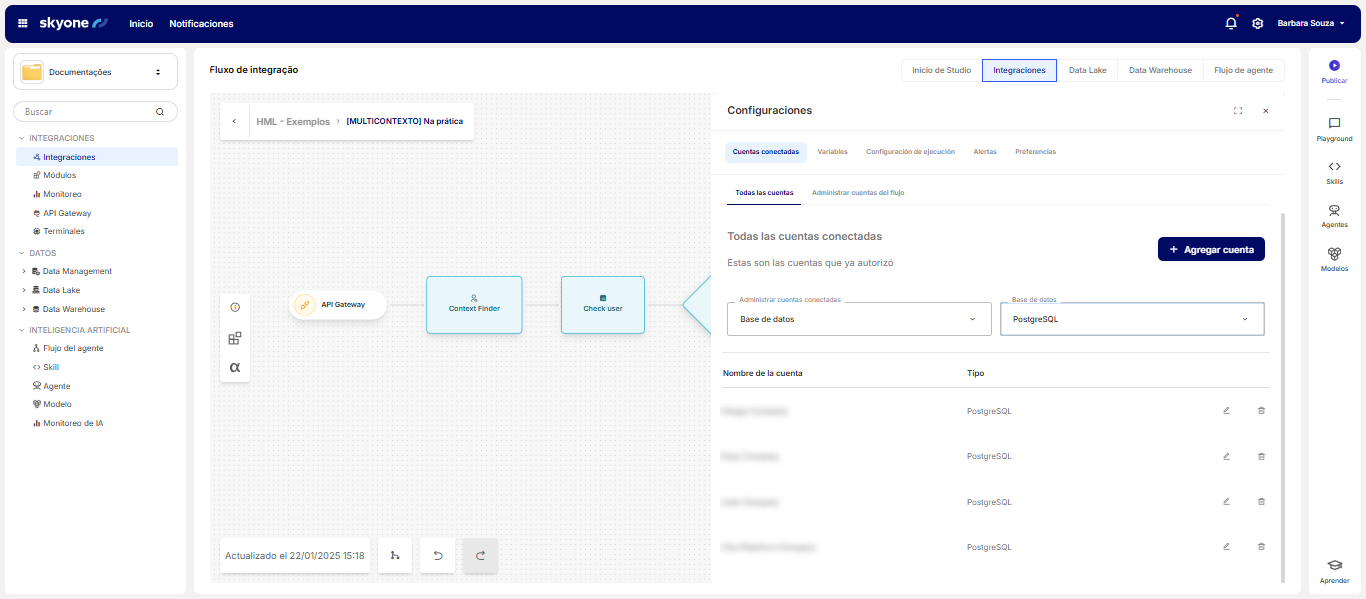Click the alpha symbol tool on canvas
The image size is (1366, 599).
[235, 367]
